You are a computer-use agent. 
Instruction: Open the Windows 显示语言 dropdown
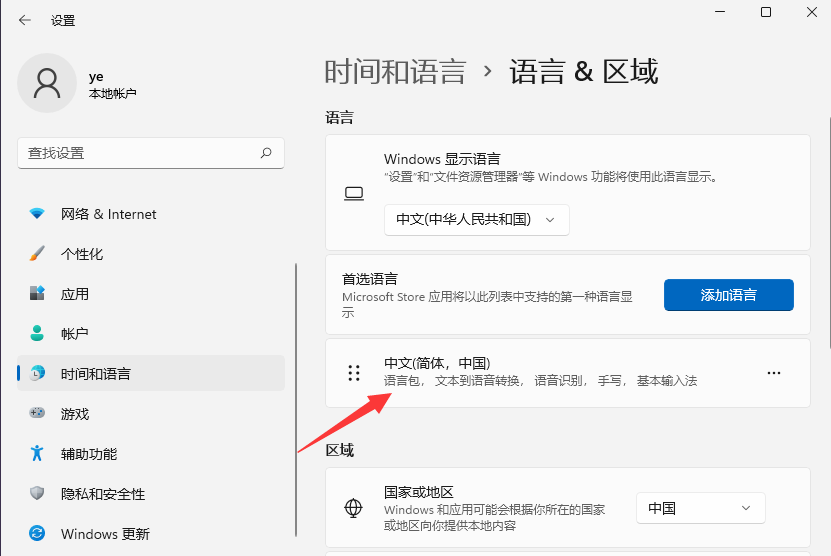click(476, 219)
